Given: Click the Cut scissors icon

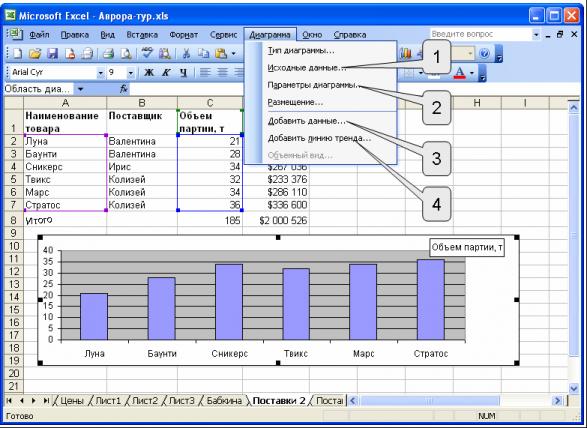Looking at the screenshot, I should tap(186, 54).
